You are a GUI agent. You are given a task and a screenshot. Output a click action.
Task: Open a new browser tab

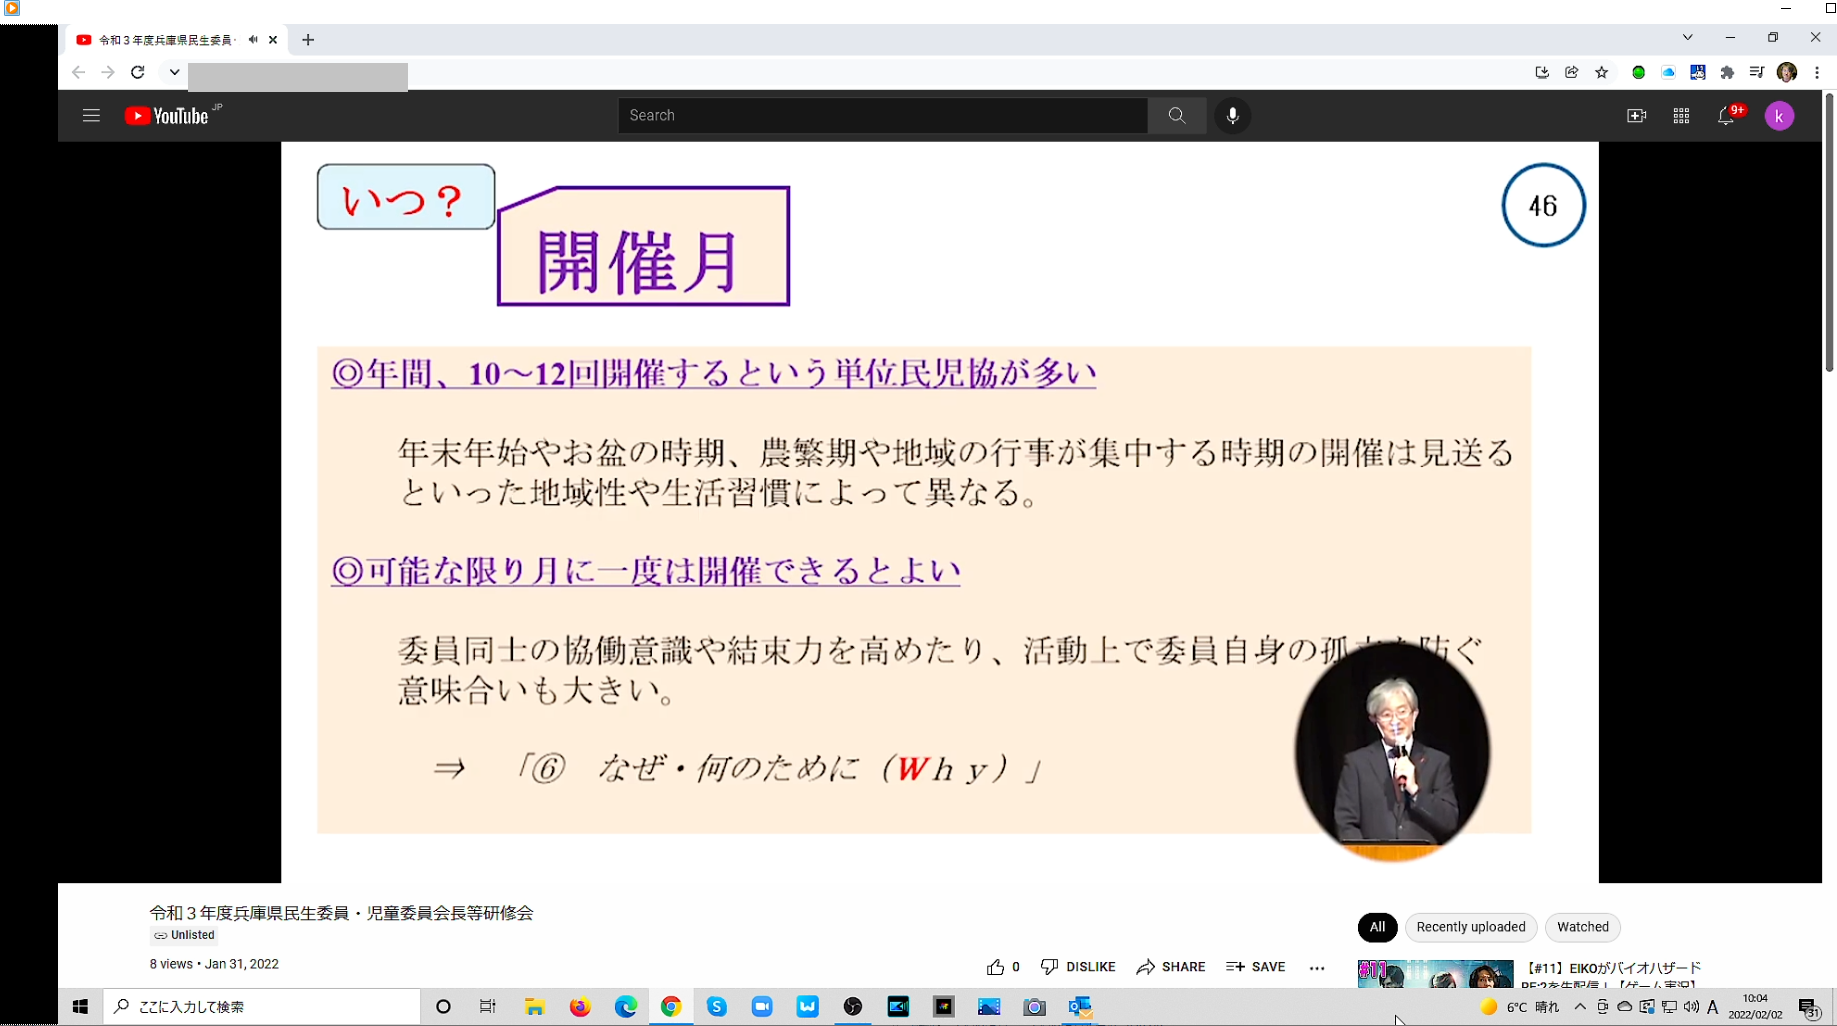(x=308, y=40)
